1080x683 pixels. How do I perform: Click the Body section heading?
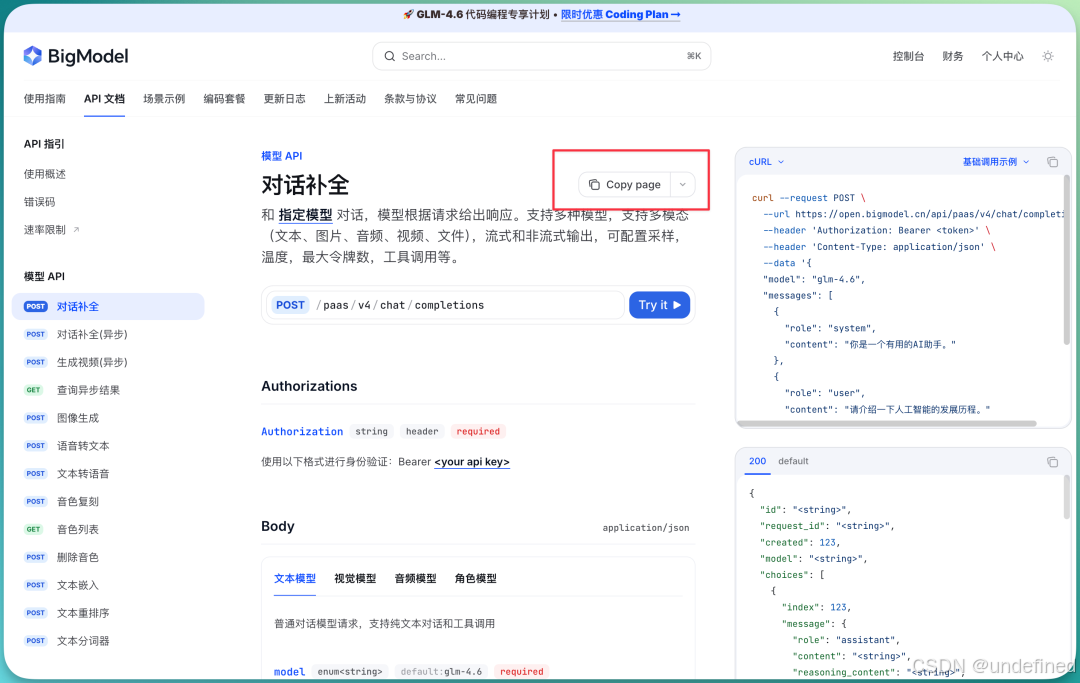(x=278, y=527)
